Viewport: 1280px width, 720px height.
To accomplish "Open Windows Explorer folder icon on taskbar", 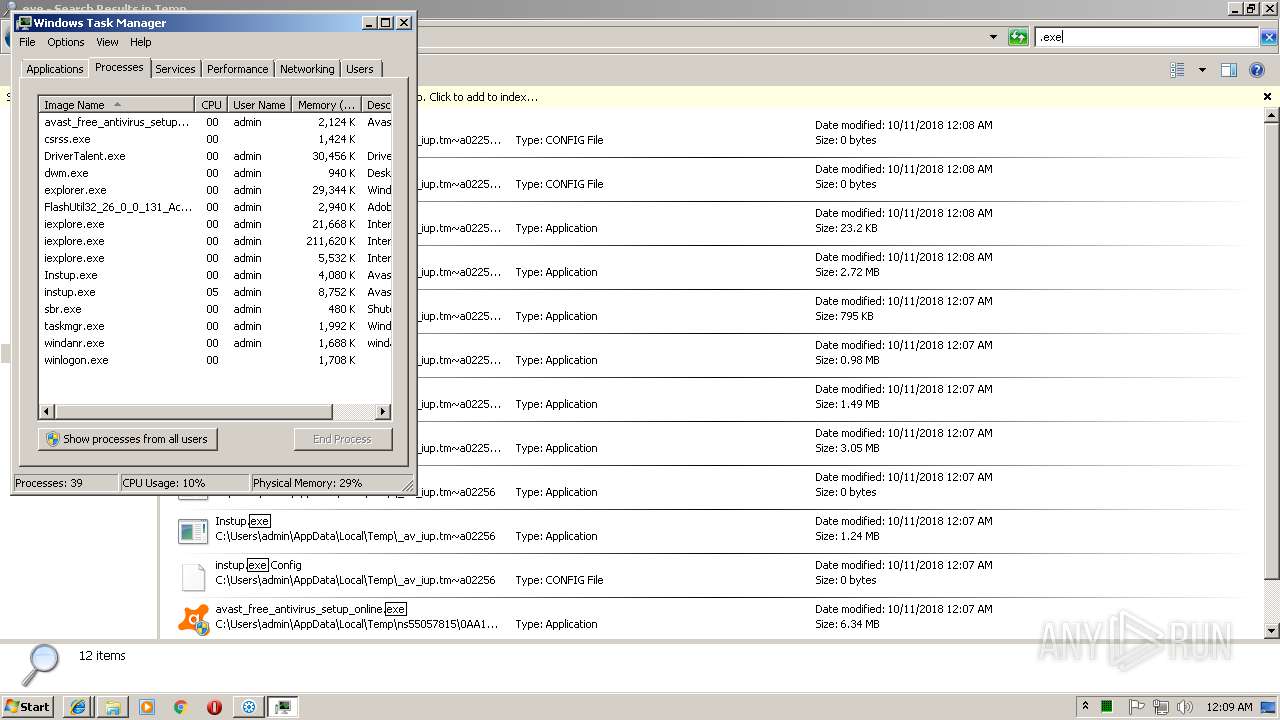I will 112,707.
